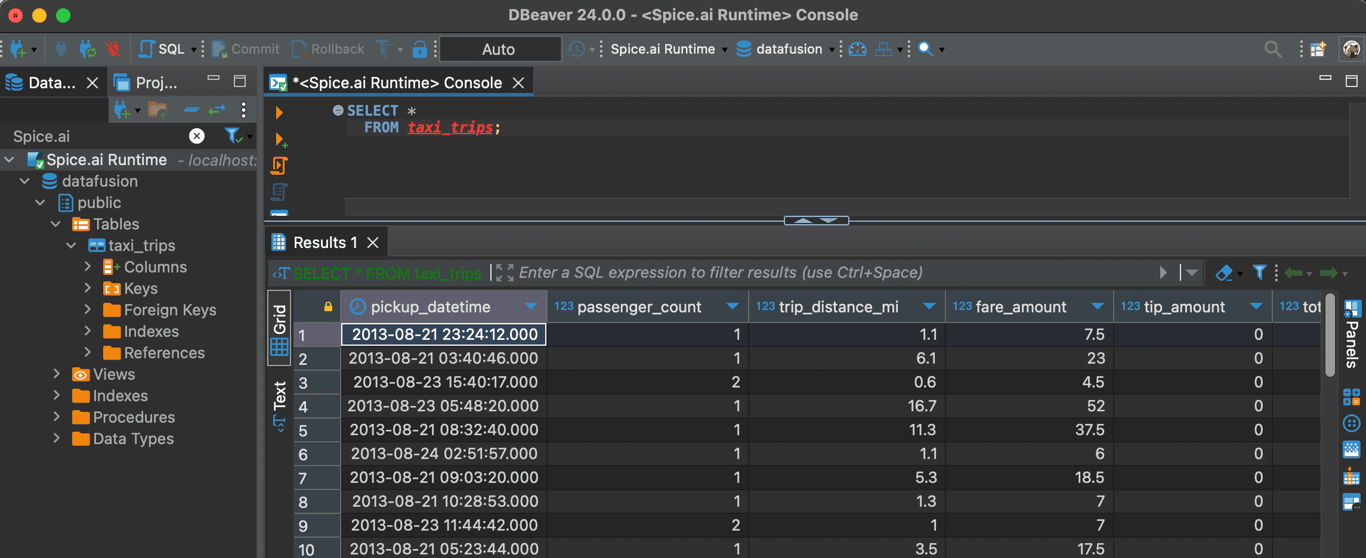The height and width of the screenshot is (558, 1366).
Task: Toggle the blue lock read-only icon
Action: click(420, 49)
